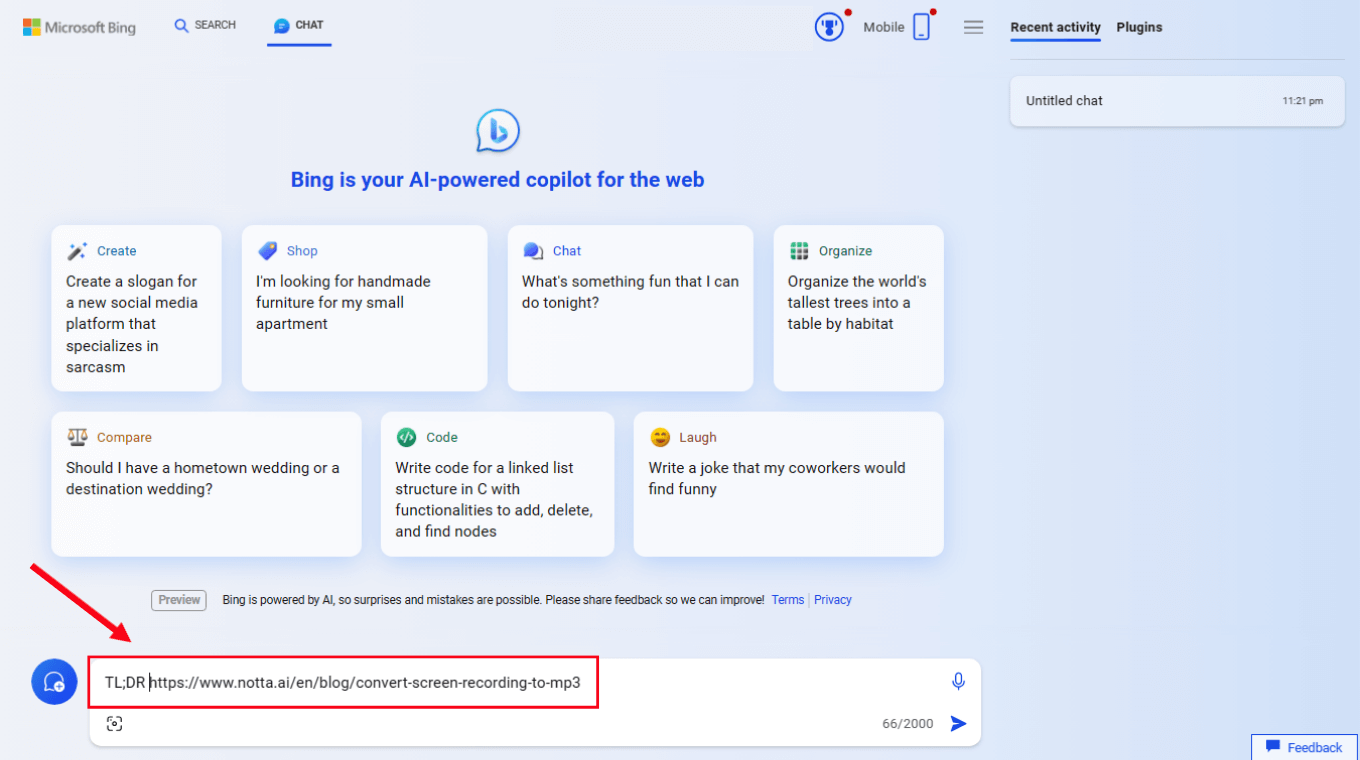Switch to the SEARCH tab
1360x760 pixels.
click(x=205, y=26)
